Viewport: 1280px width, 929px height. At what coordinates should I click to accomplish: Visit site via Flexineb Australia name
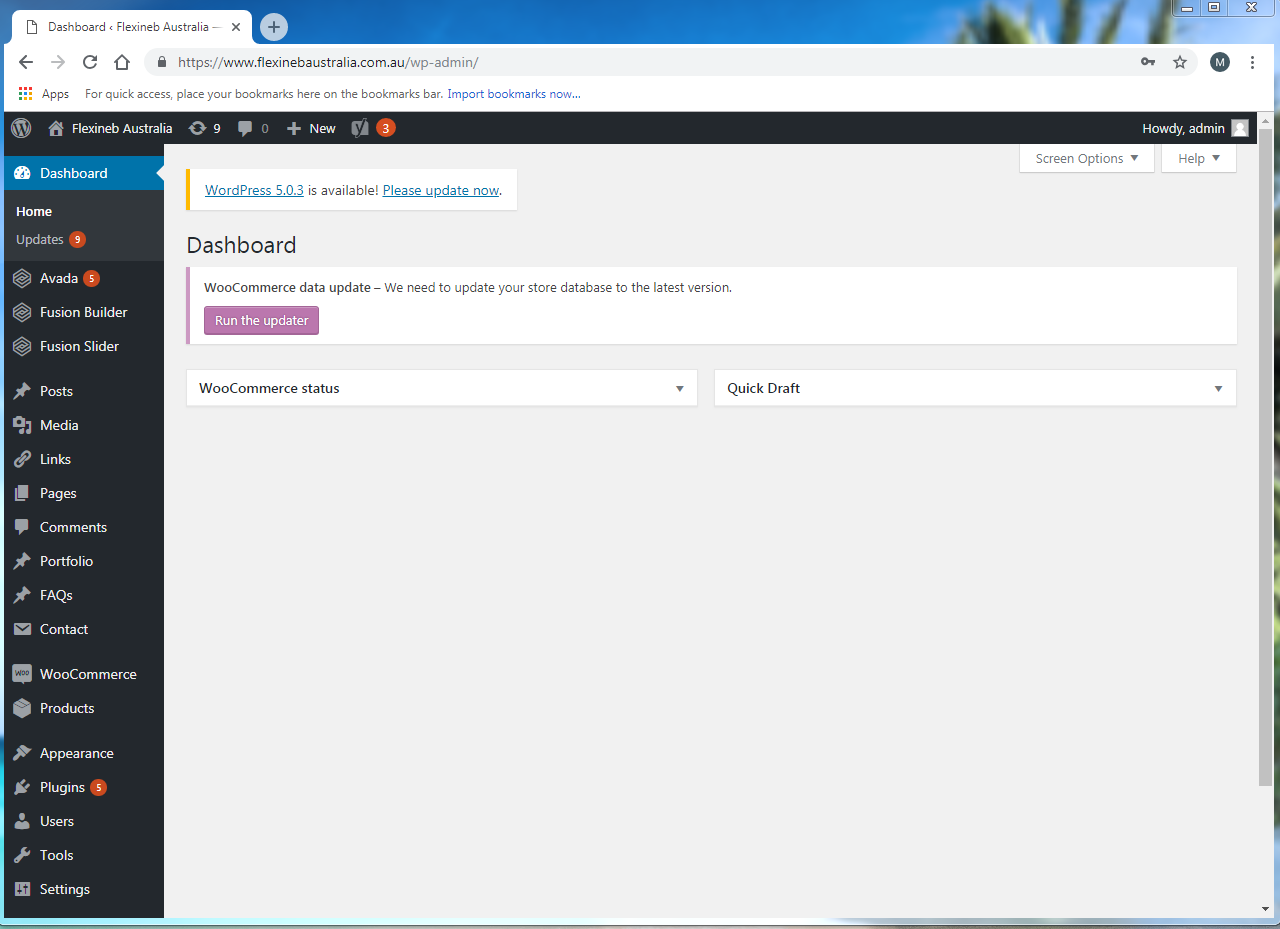(x=122, y=128)
